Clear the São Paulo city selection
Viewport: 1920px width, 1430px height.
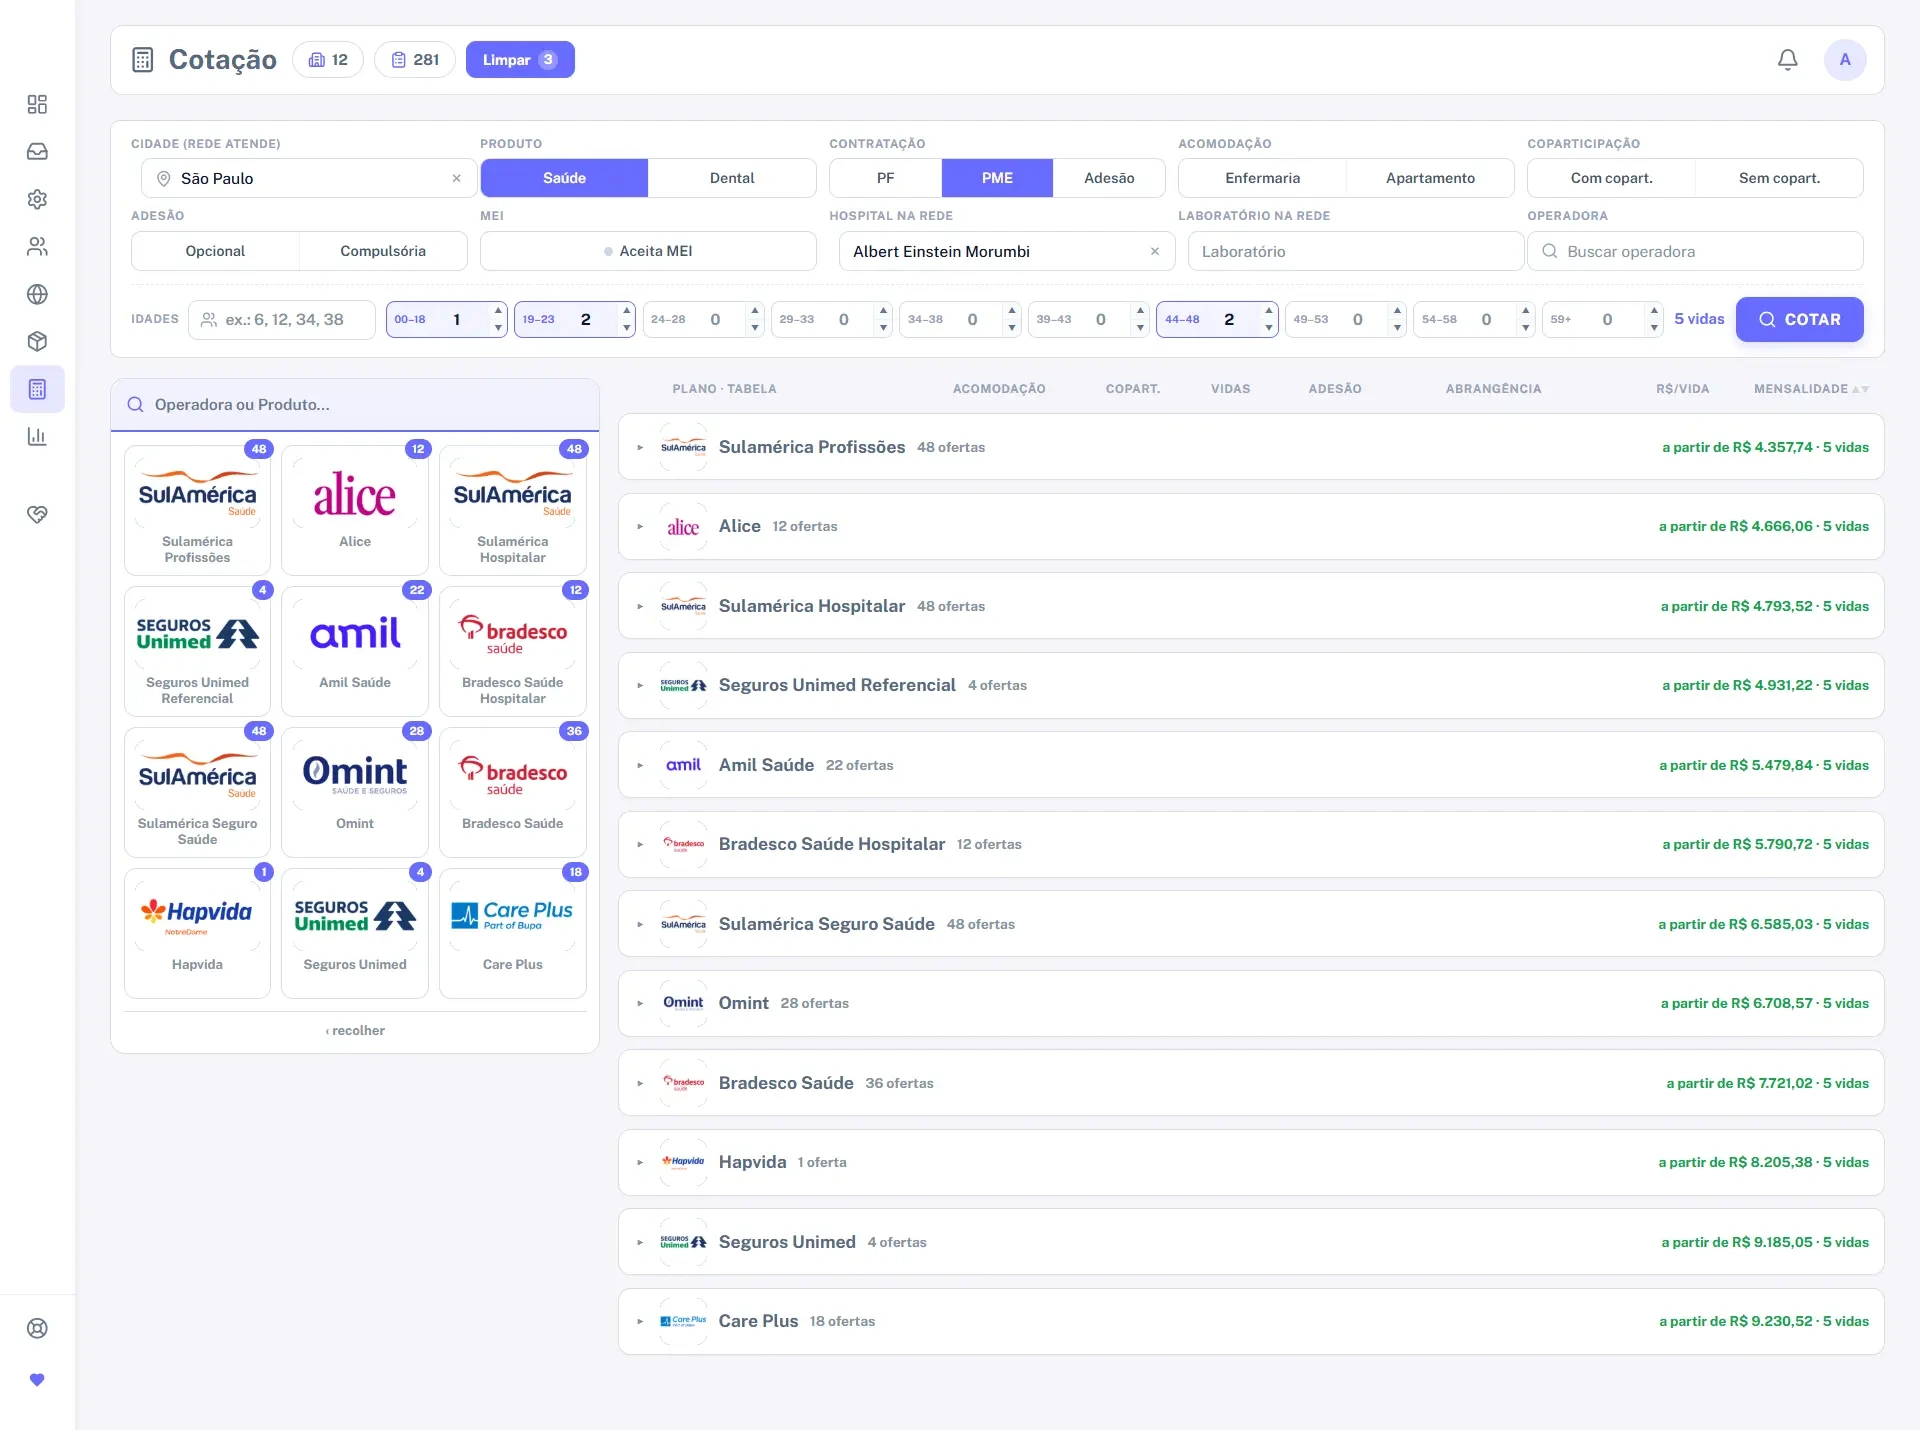click(x=457, y=178)
